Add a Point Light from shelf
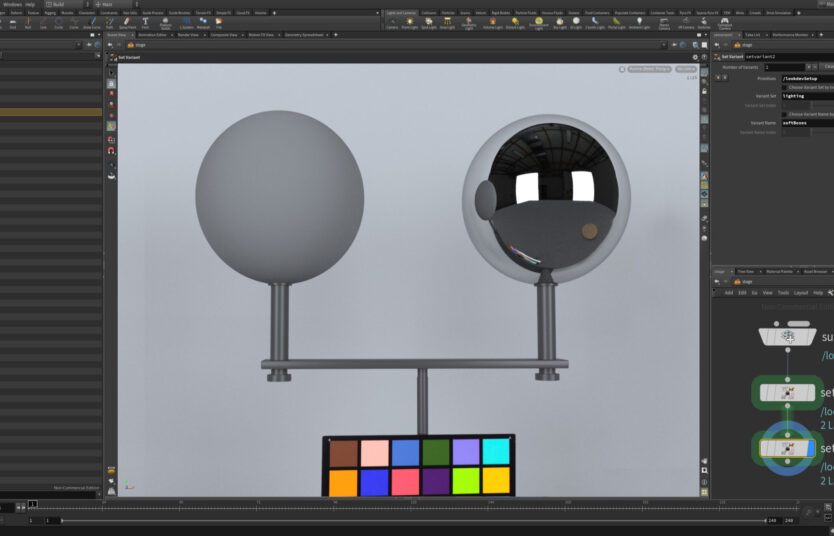Screen dimensions: 834x536 click(409, 22)
